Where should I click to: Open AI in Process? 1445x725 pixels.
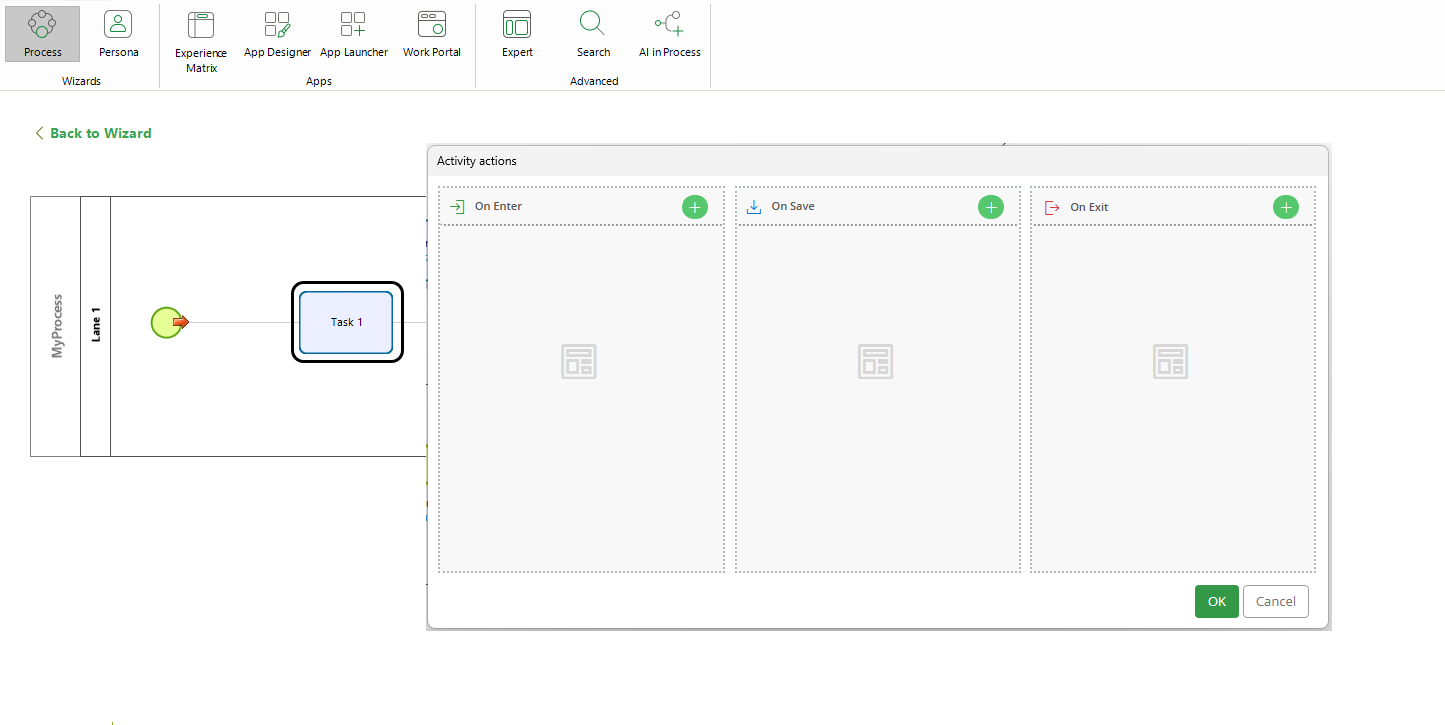tap(669, 35)
